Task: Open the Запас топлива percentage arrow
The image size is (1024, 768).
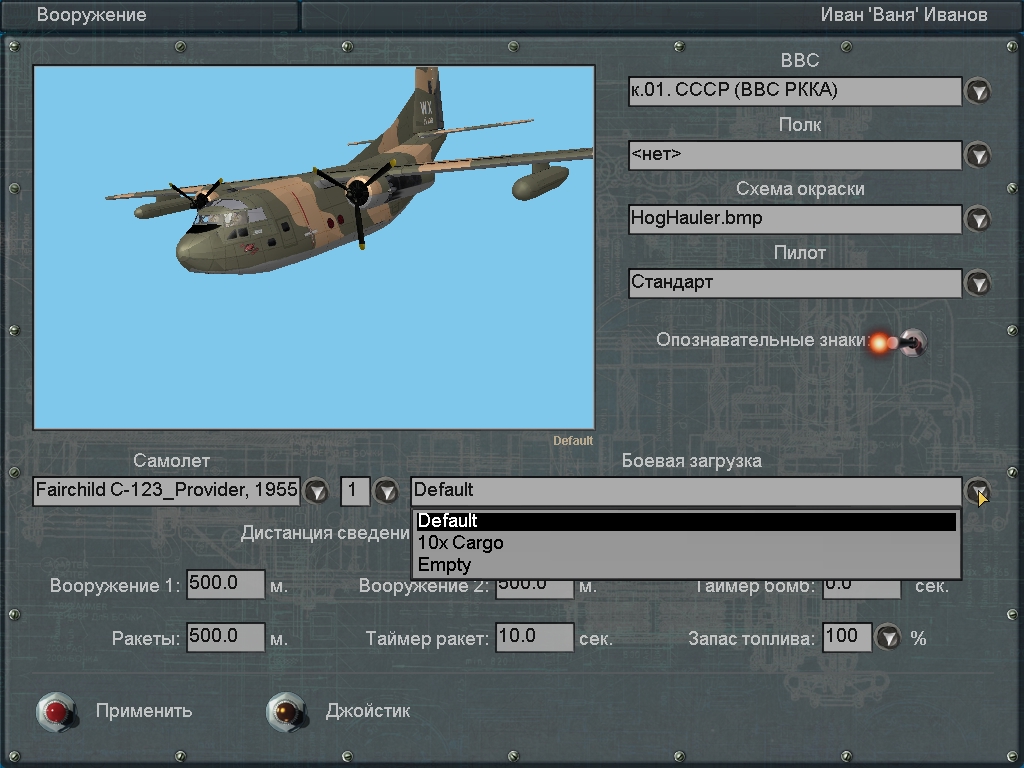Action: 888,637
